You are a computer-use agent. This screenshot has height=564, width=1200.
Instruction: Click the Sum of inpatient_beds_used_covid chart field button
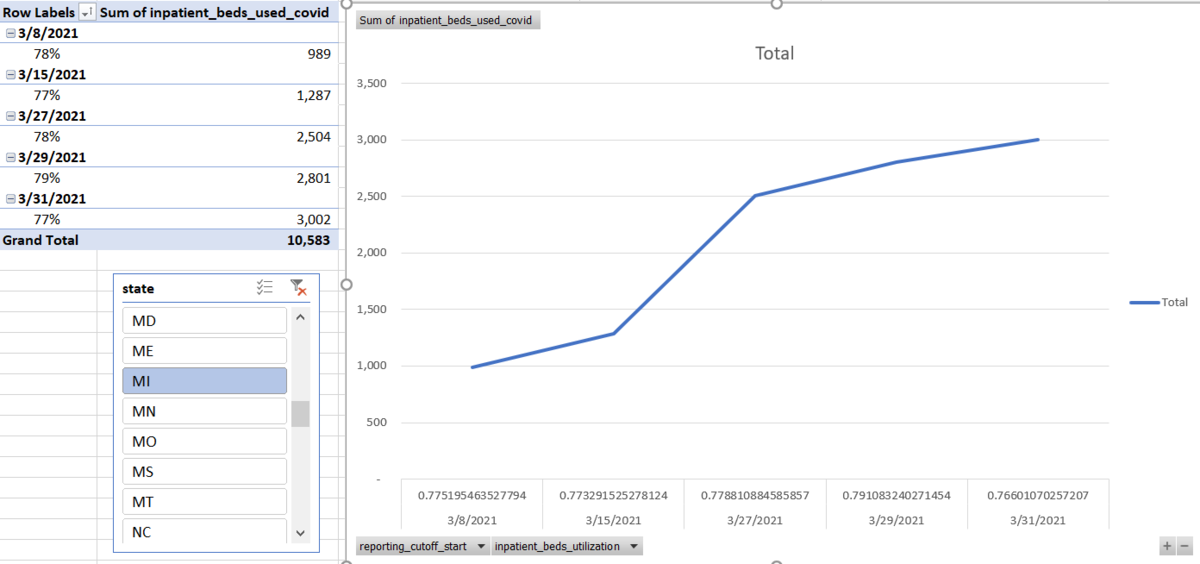click(447, 21)
